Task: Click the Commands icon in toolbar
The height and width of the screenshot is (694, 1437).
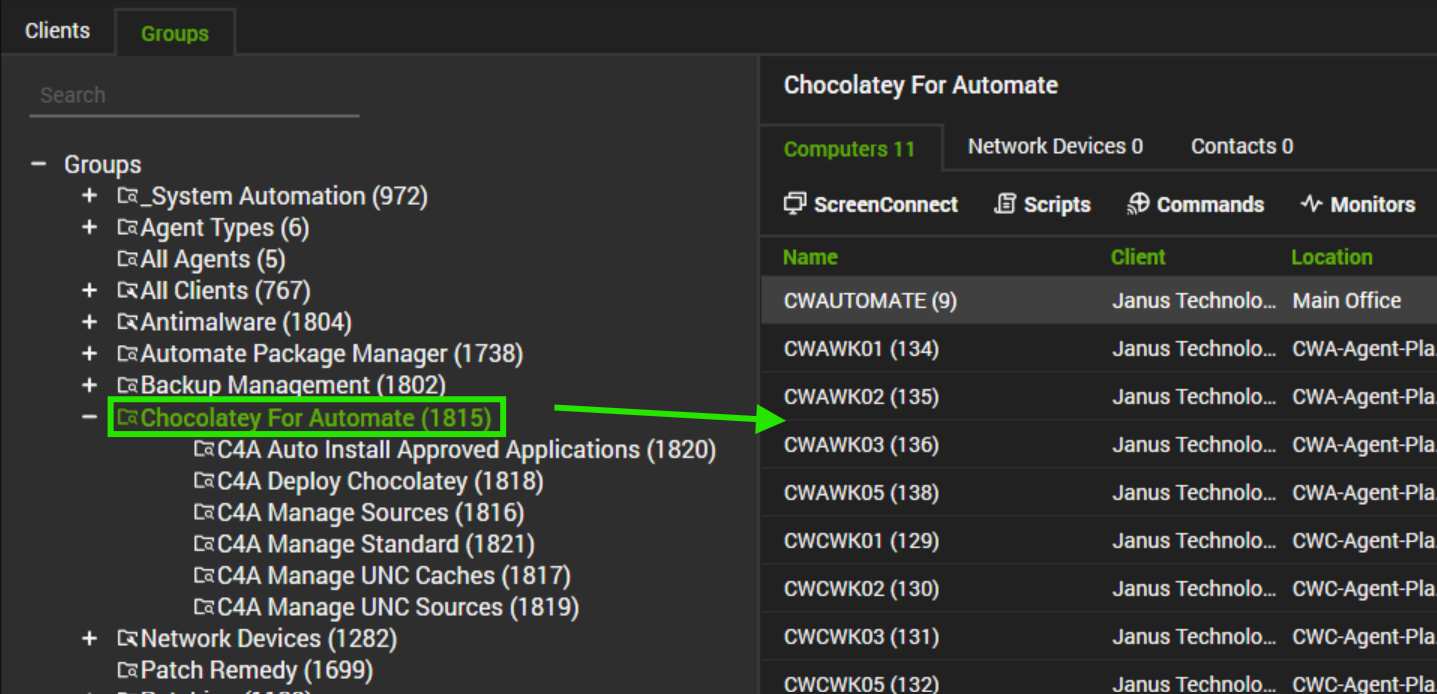Action: [1138, 204]
